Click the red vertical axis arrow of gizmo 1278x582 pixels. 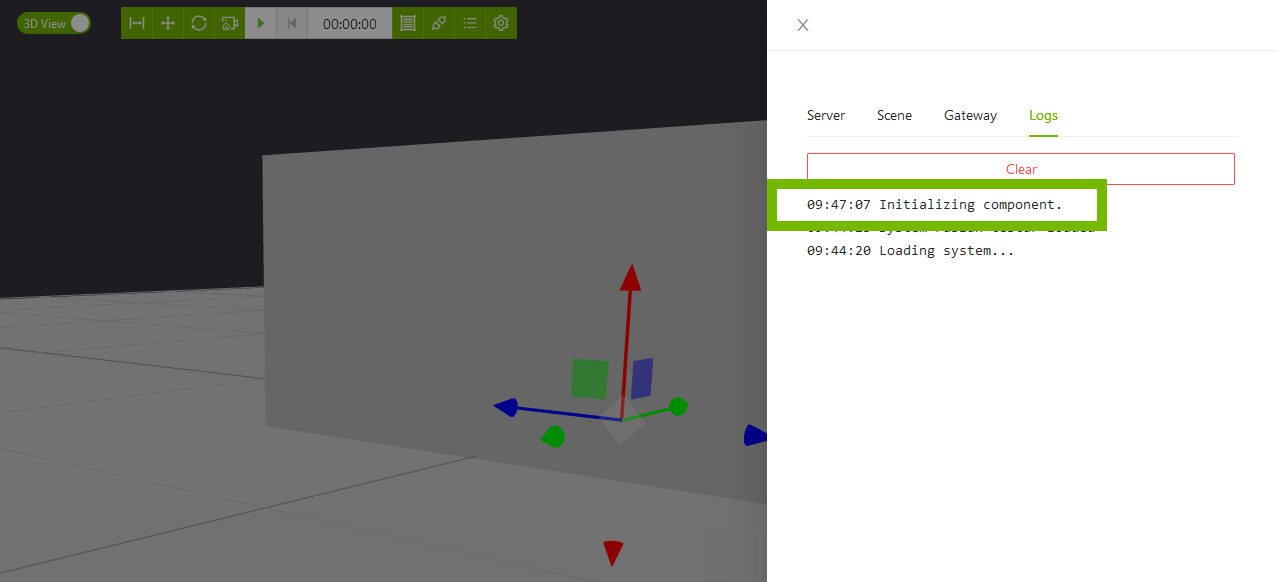630,280
